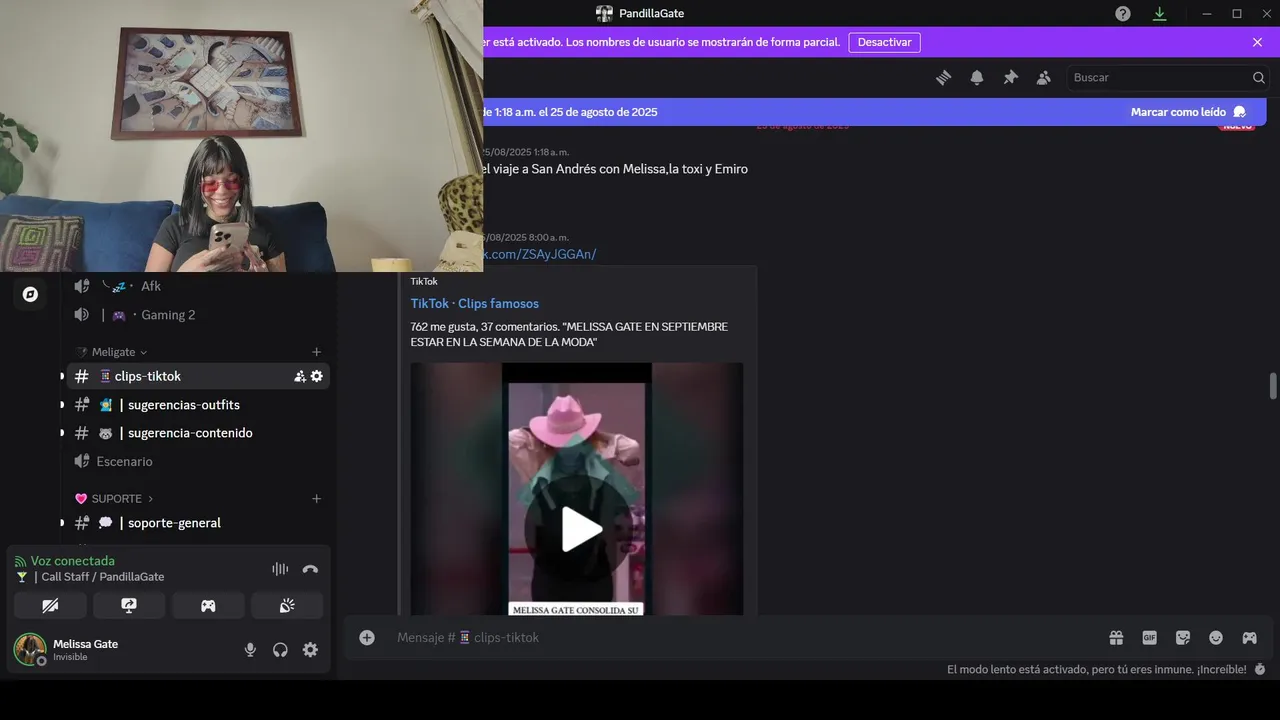Open the tiktok.com/ZSAyJGGAn link
Viewport: 1280px width, 720px height.
point(540,254)
